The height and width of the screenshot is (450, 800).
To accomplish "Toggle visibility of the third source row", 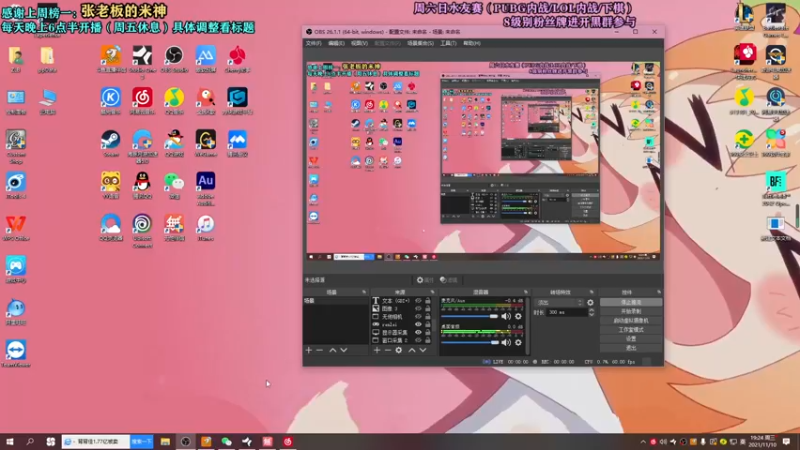I will click(418, 317).
